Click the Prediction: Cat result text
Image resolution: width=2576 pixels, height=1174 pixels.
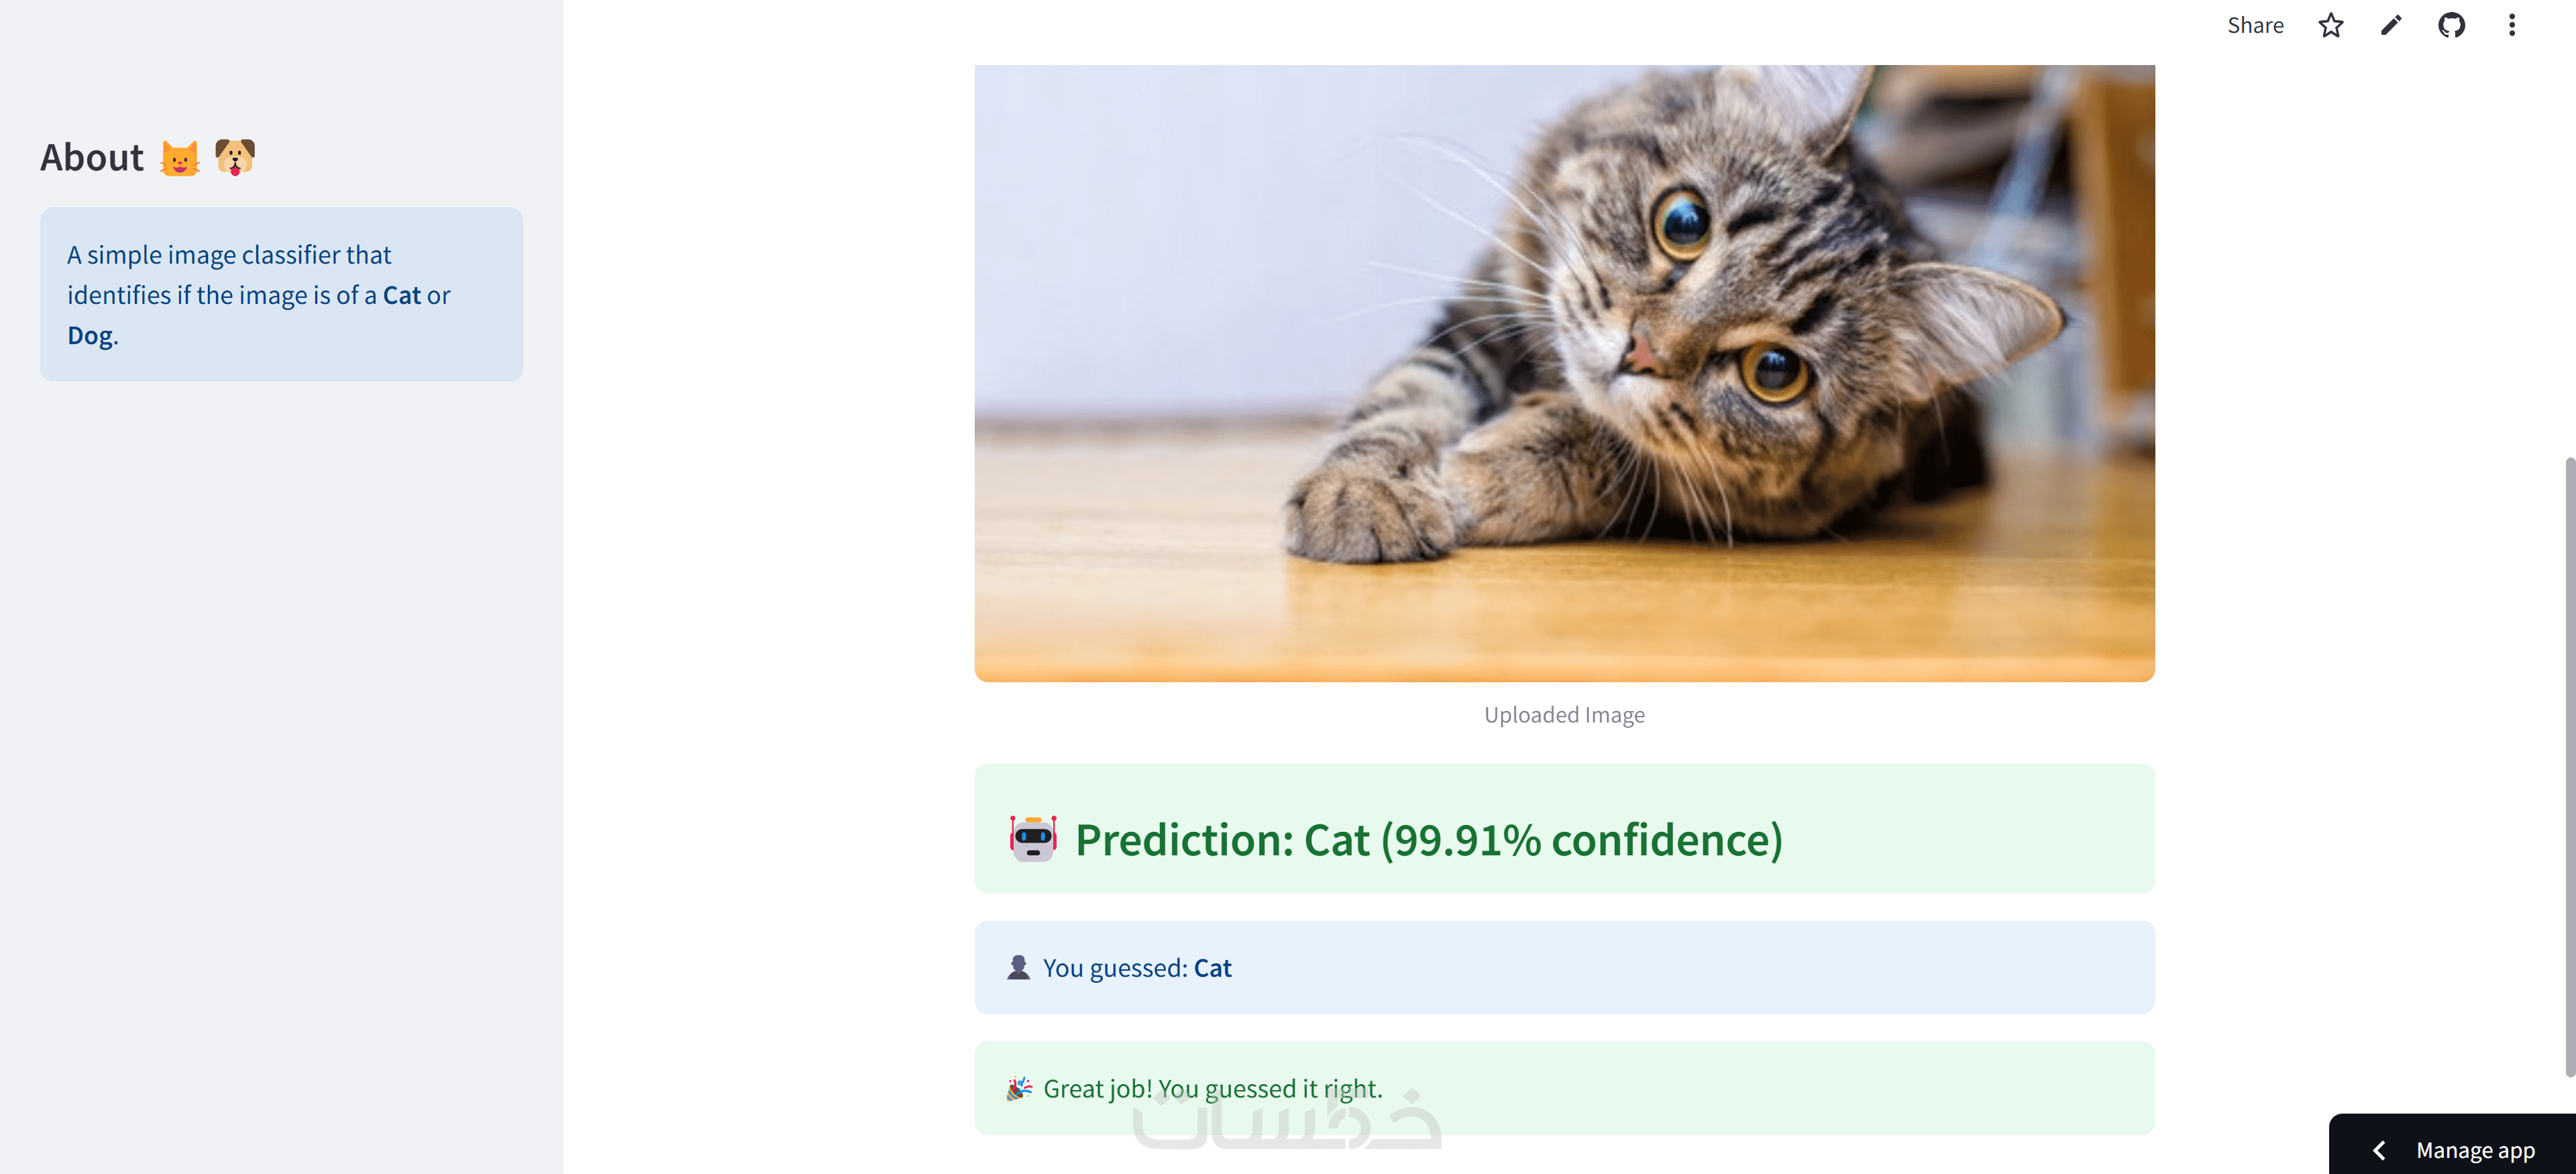click(x=1428, y=840)
